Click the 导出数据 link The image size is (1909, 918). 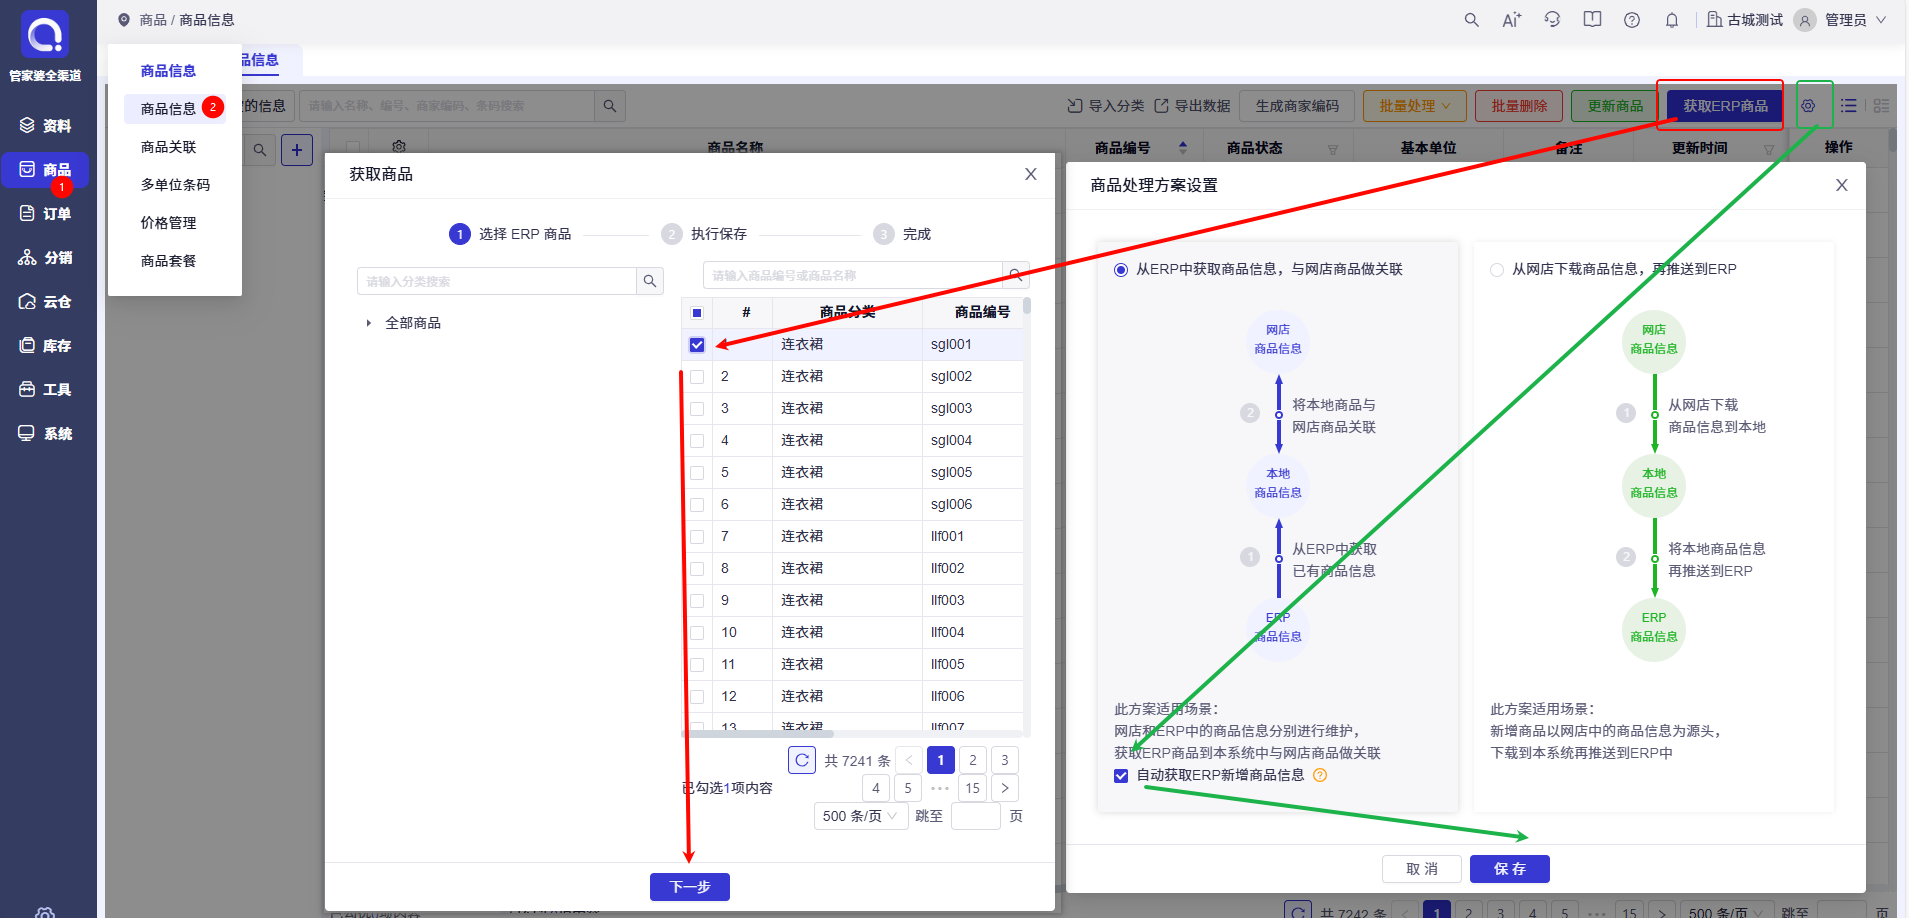(x=1192, y=106)
